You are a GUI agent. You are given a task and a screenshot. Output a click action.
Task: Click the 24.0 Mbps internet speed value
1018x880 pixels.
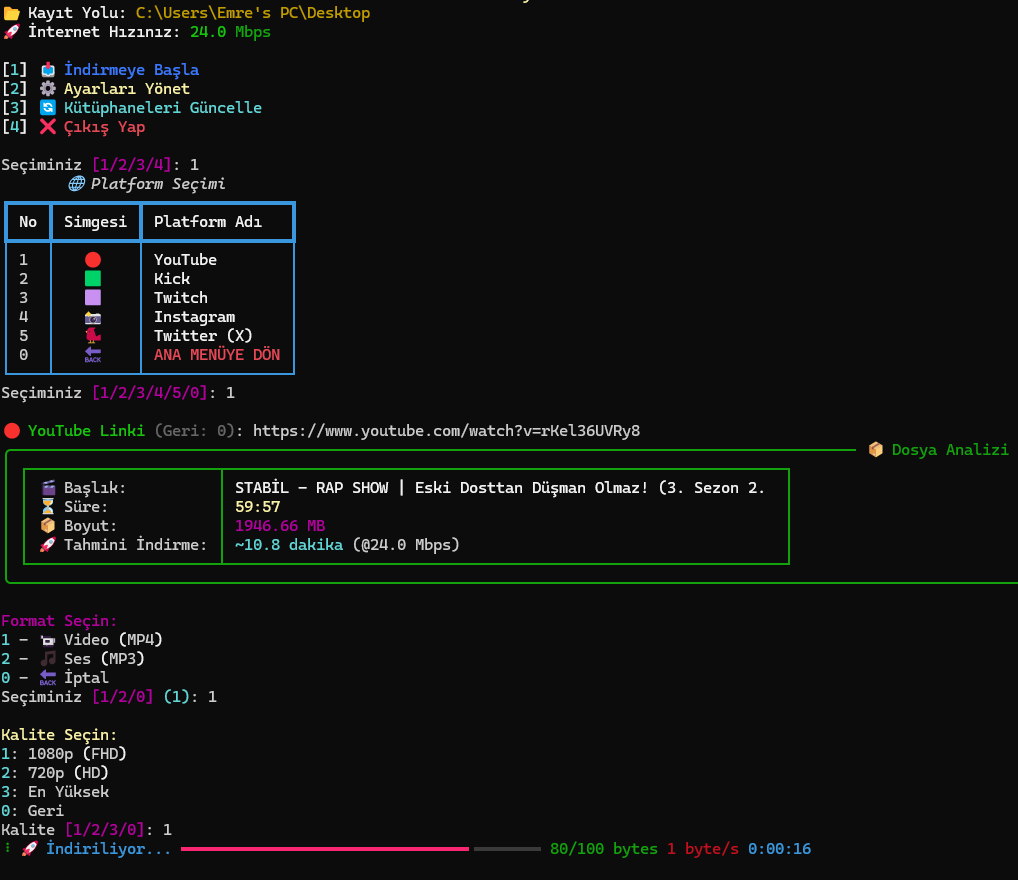pos(230,32)
